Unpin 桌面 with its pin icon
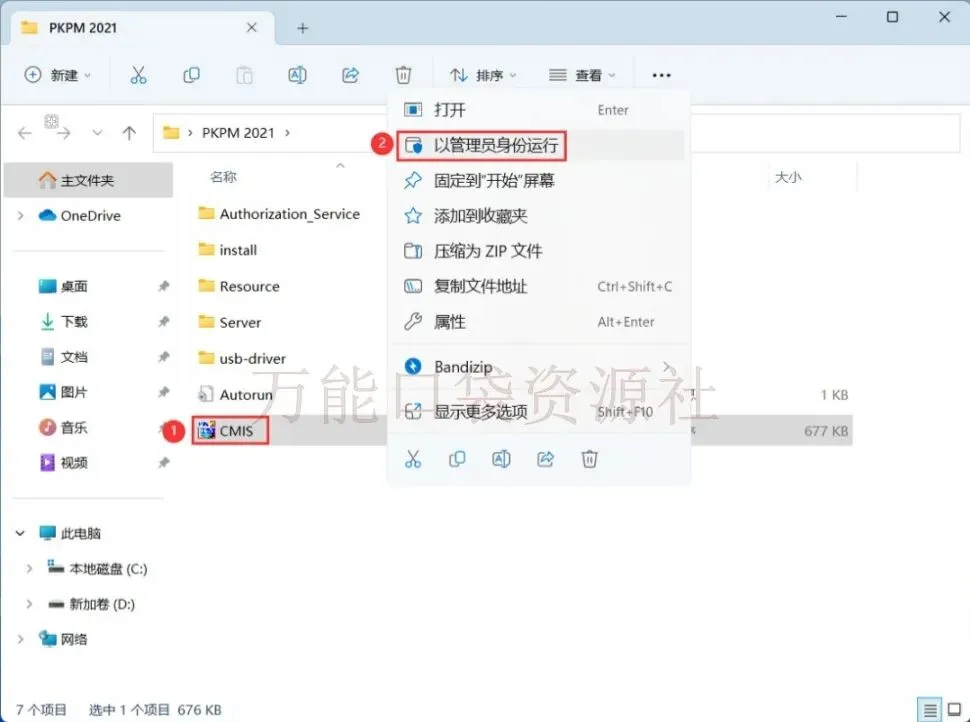The height and width of the screenshot is (722, 970). [x=163, y=286]
